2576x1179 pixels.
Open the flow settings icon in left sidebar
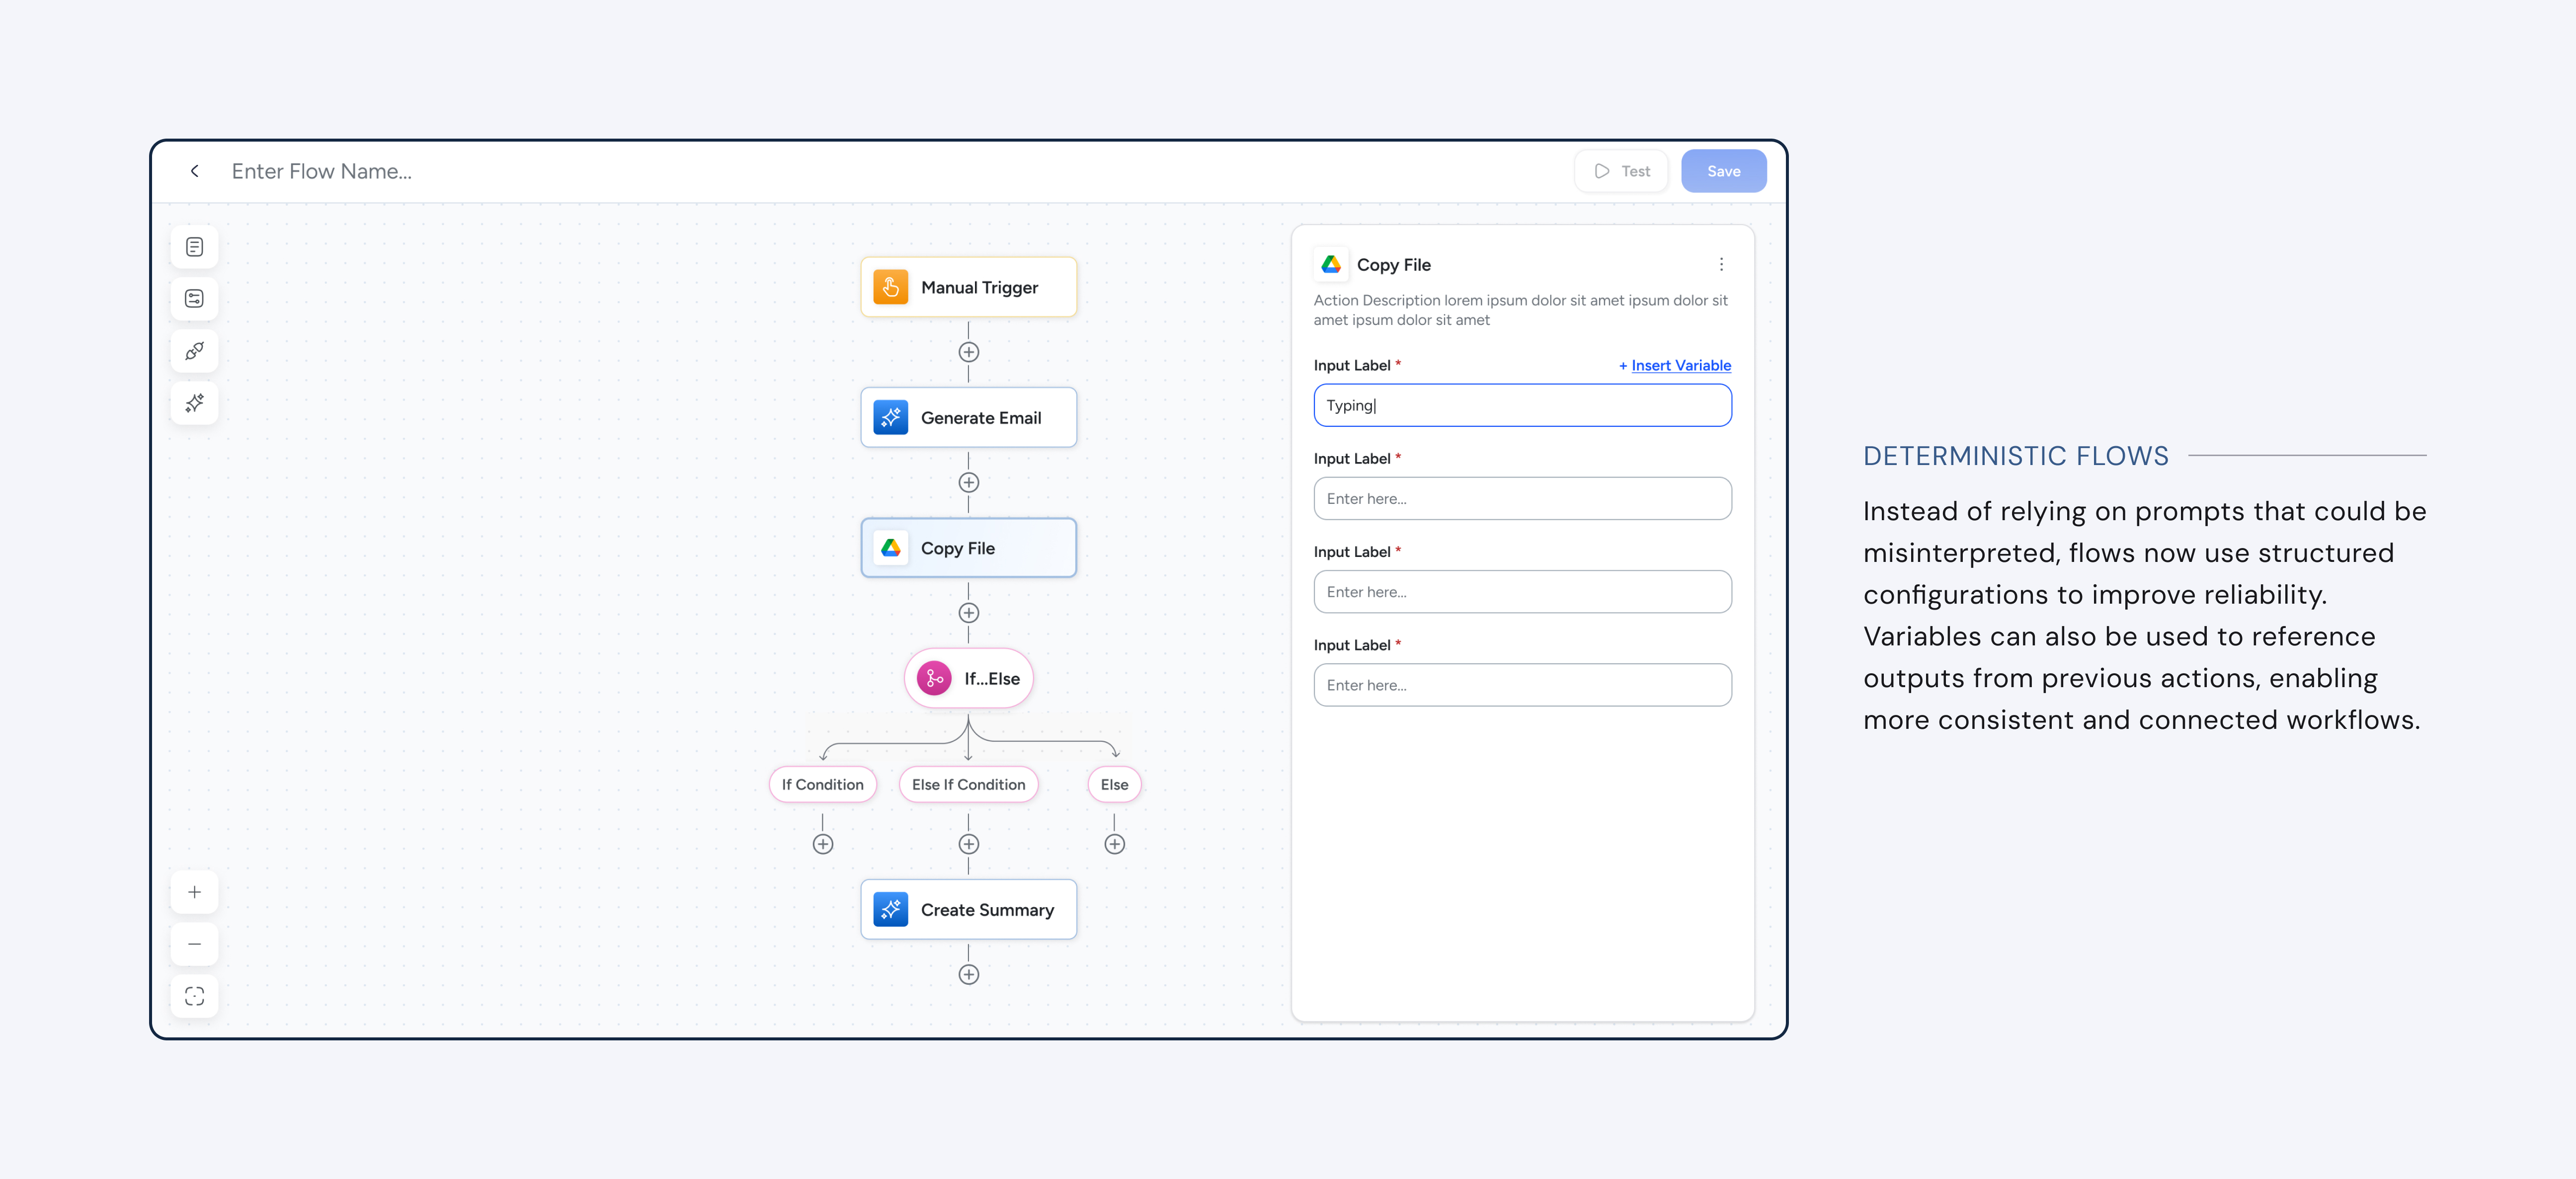tap(194, 298)
